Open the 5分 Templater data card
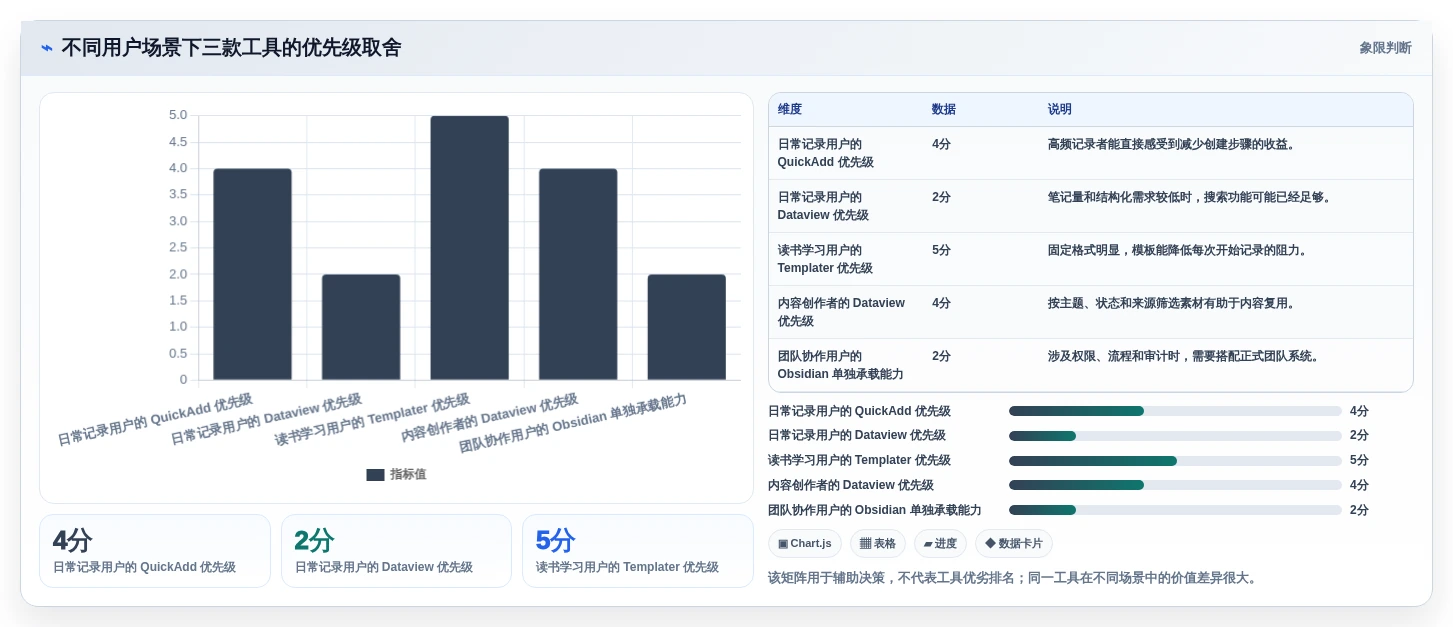 click(638, 551)
